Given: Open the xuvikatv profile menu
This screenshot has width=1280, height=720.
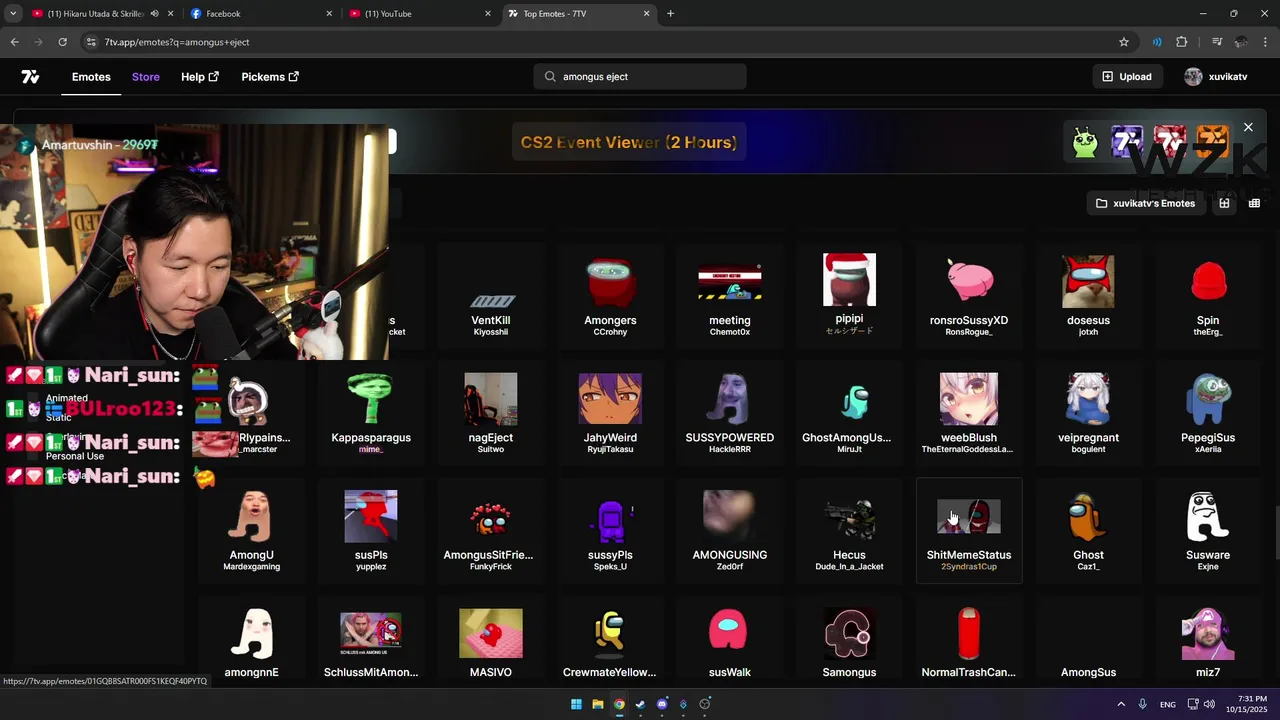Looking at the screenshot, I should click(1216, 77).
